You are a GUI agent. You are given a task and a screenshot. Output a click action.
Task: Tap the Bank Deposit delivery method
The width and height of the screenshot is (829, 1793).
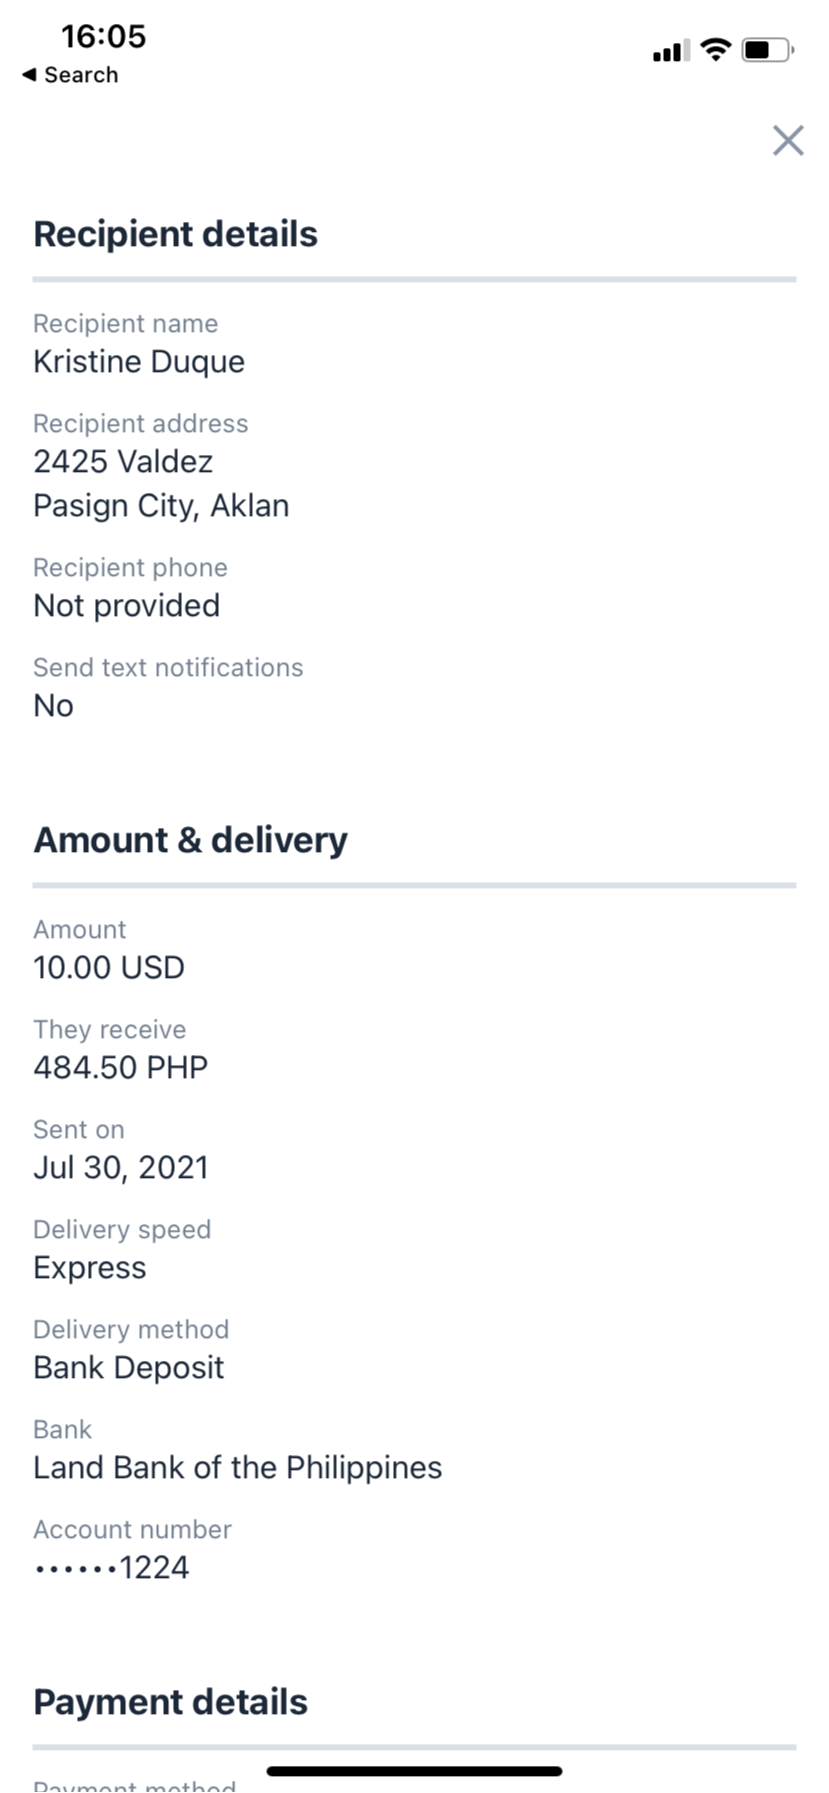129,1368
